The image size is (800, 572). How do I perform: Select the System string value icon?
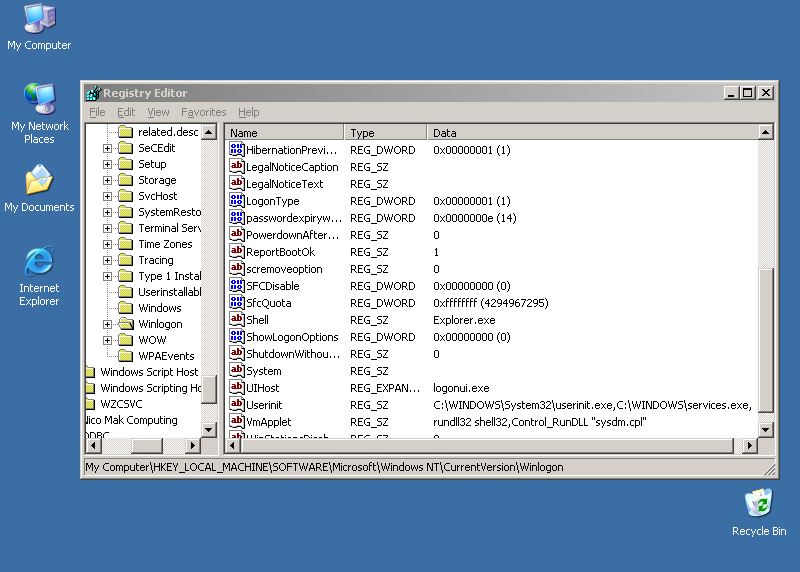[236, 370]
